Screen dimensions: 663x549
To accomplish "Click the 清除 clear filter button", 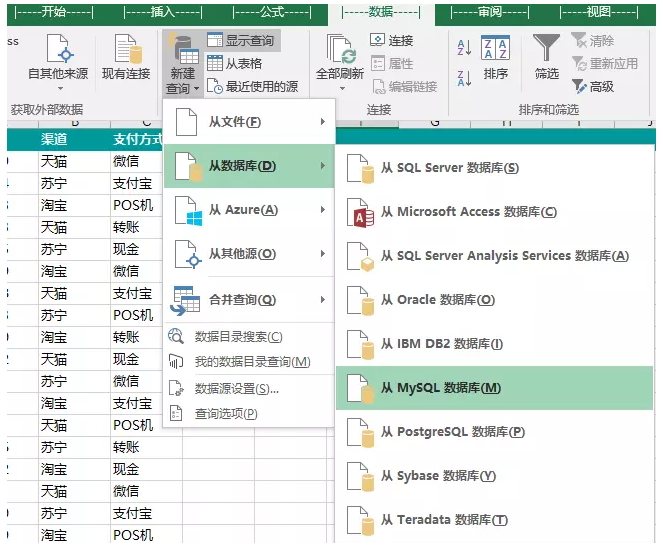I will click(x=592, y=41).
